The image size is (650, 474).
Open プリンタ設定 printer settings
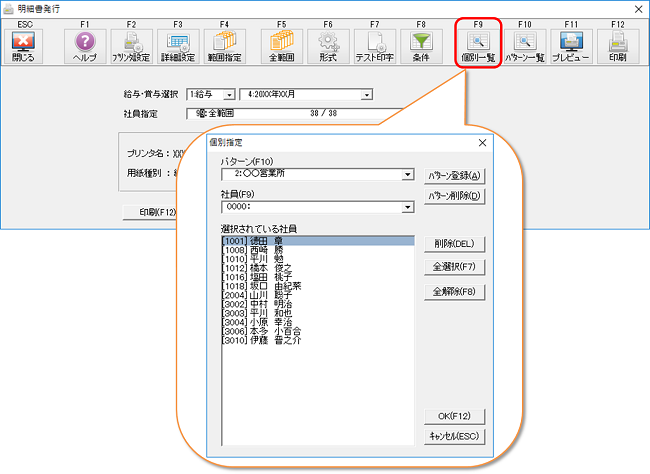tap(131, 45)
